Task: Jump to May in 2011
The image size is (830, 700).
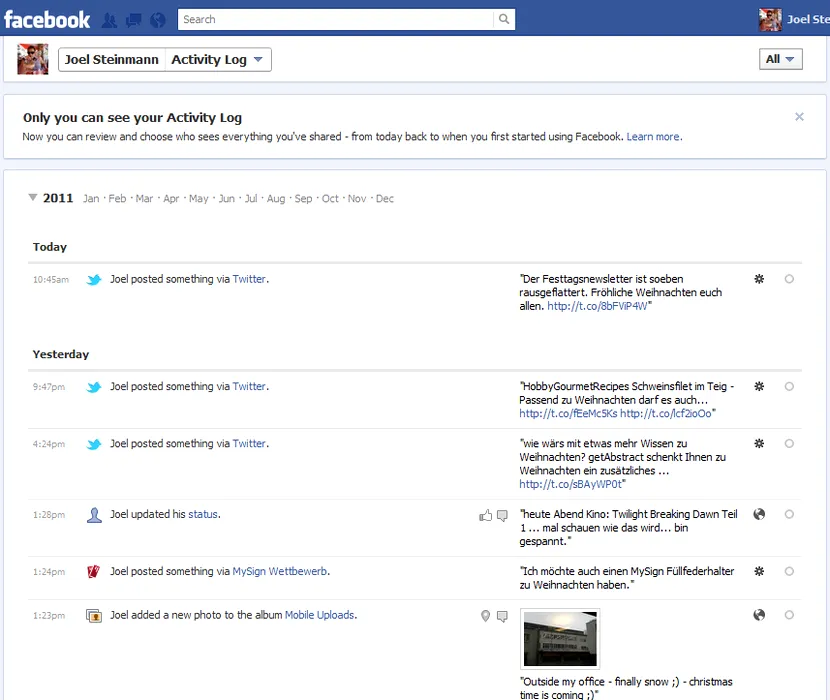Action: [199, 199]
